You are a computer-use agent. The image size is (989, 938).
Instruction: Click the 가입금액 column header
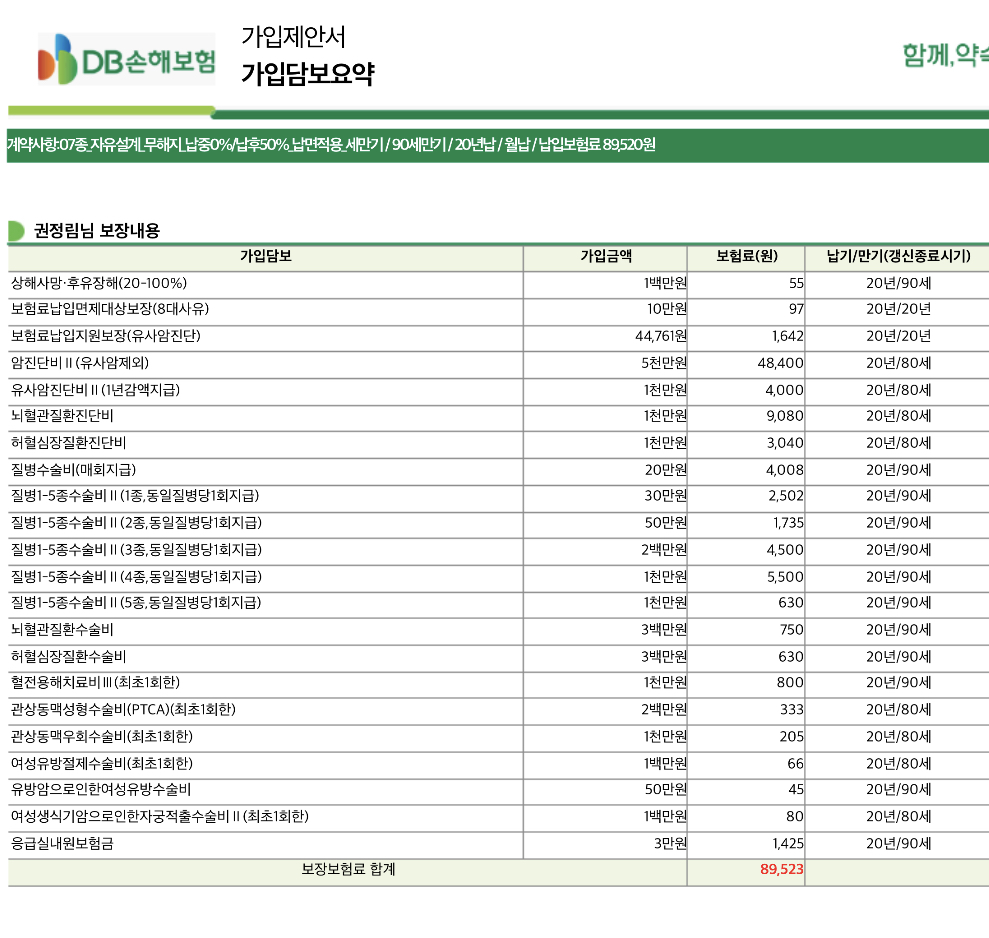point(606,256)
